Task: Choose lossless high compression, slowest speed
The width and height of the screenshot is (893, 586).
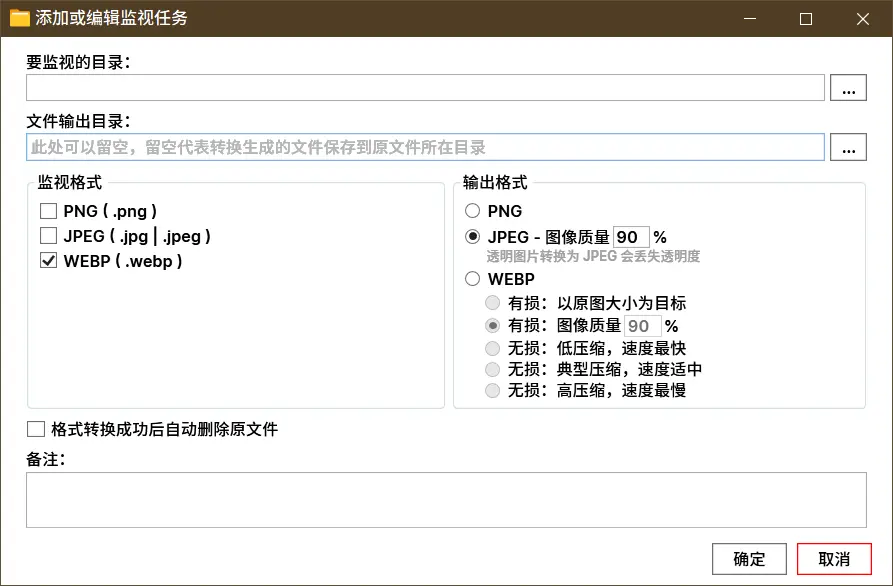Action: pos(492,391)
